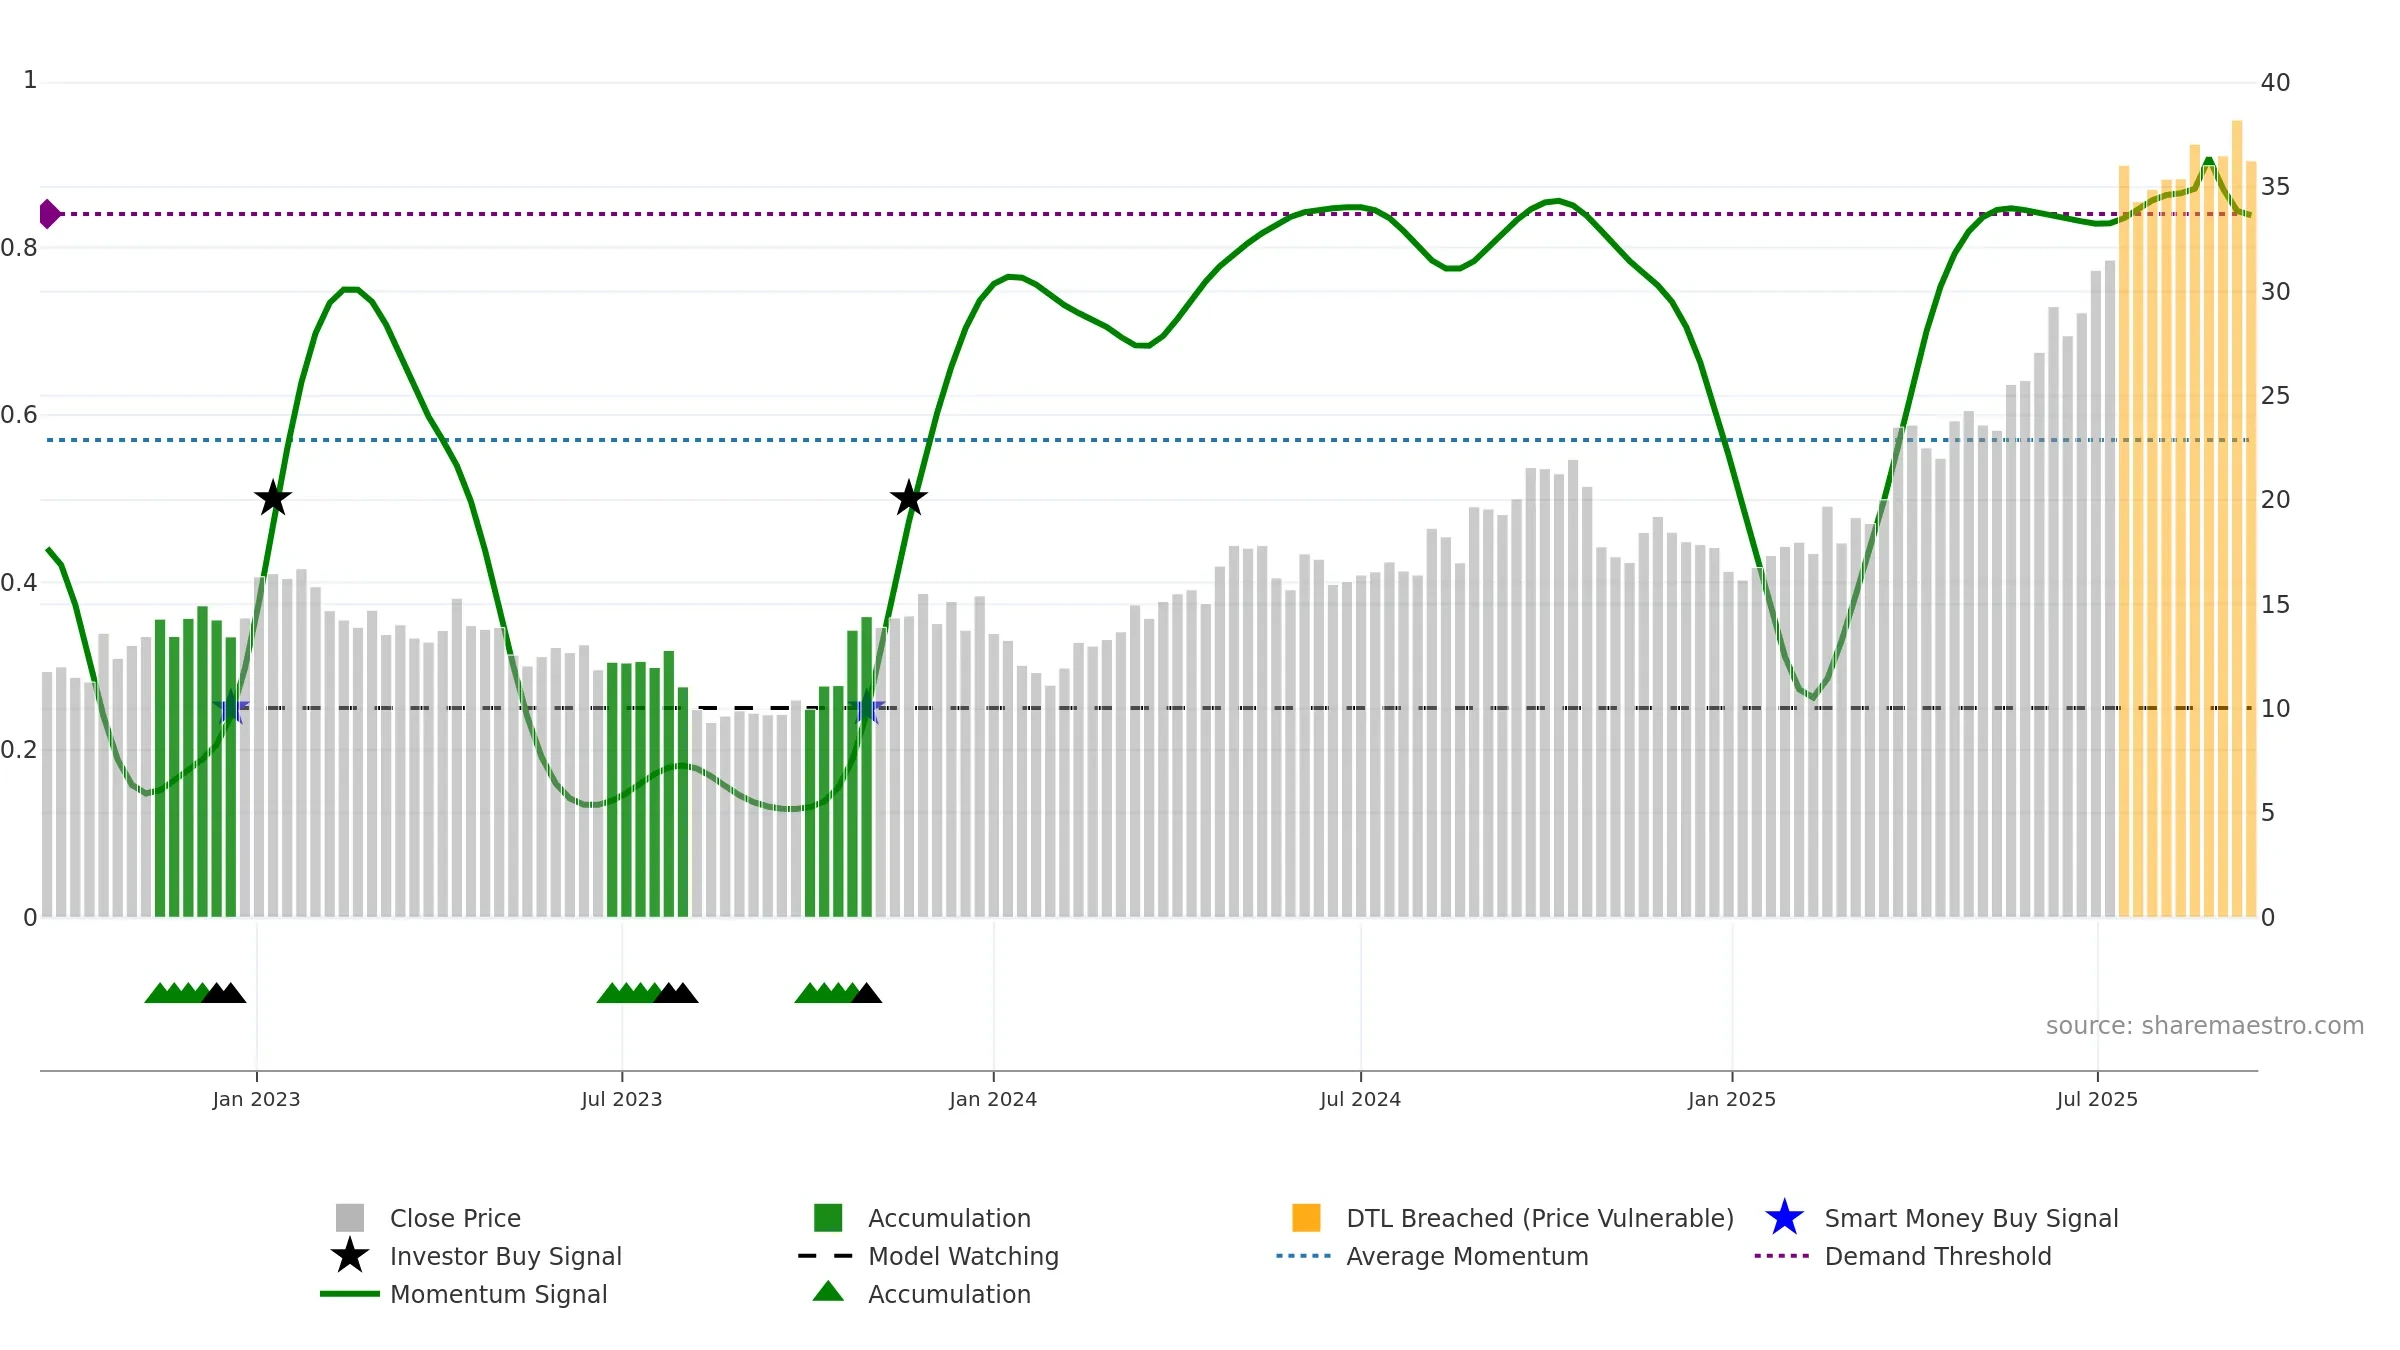Toggle the Average Momentum legend label
Screen dimensions: 2400x1350
1467,1256
